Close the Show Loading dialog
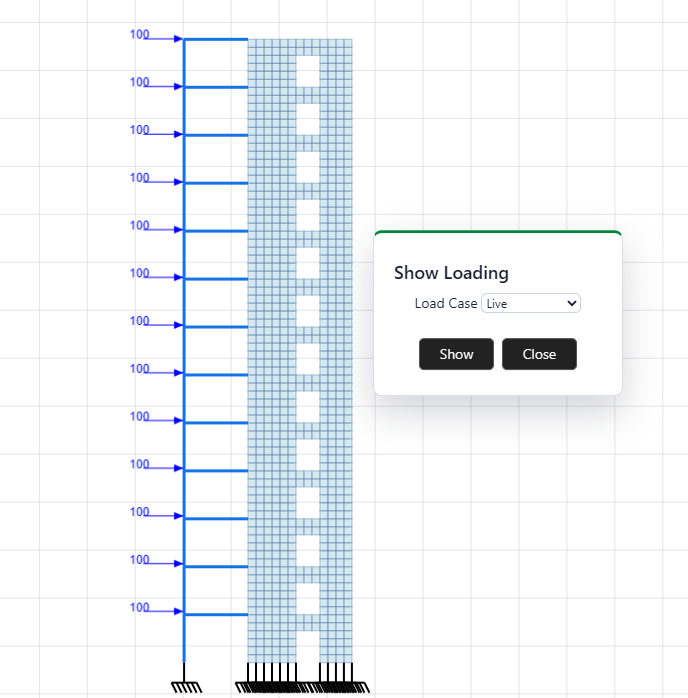The width and height of the screenshot is (688, 698). (539, 354)
